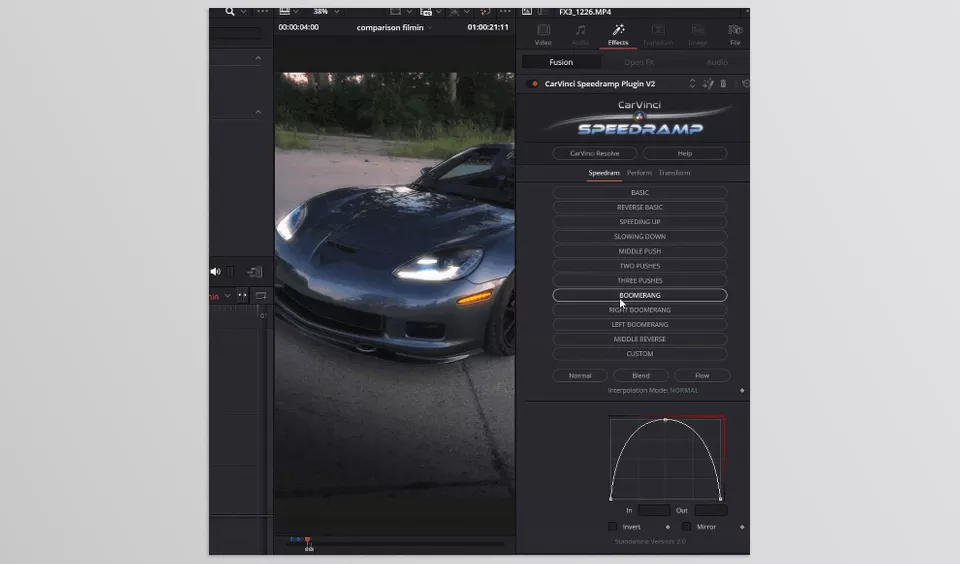This screenshot has width=960, height=564.
Task: Select the Transform plugin tab
Action: pyautogui.click(x=674, y=173)
